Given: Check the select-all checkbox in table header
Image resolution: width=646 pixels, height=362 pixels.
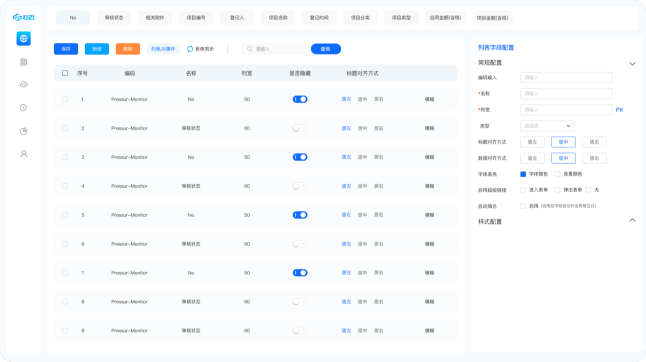Looking at the screenshot, I should [65, 73].
